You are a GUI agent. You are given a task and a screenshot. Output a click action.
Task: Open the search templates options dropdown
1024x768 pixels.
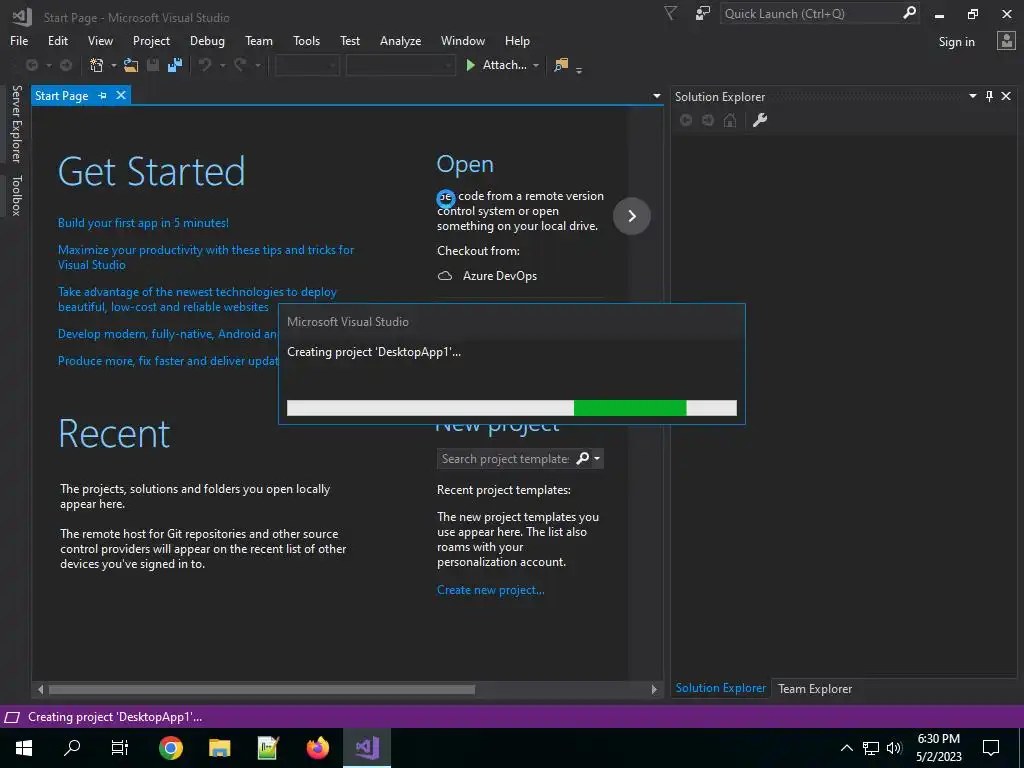coord(597,458)
